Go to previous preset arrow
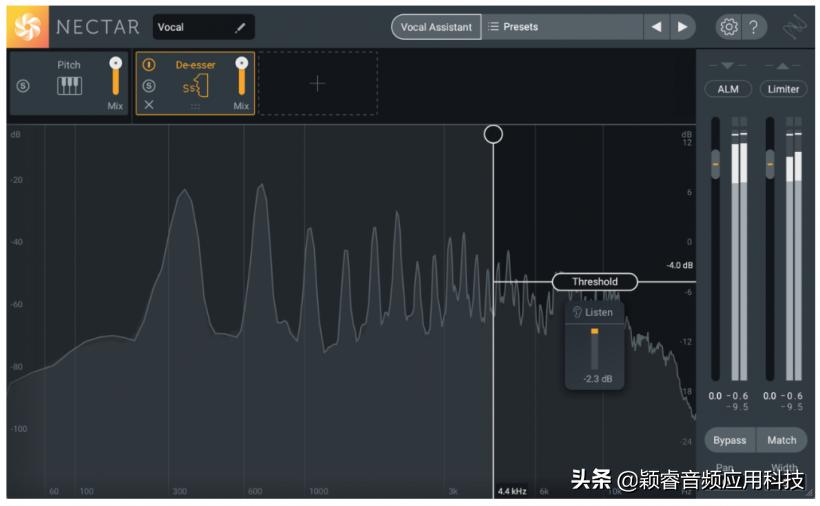 [656, 27]
